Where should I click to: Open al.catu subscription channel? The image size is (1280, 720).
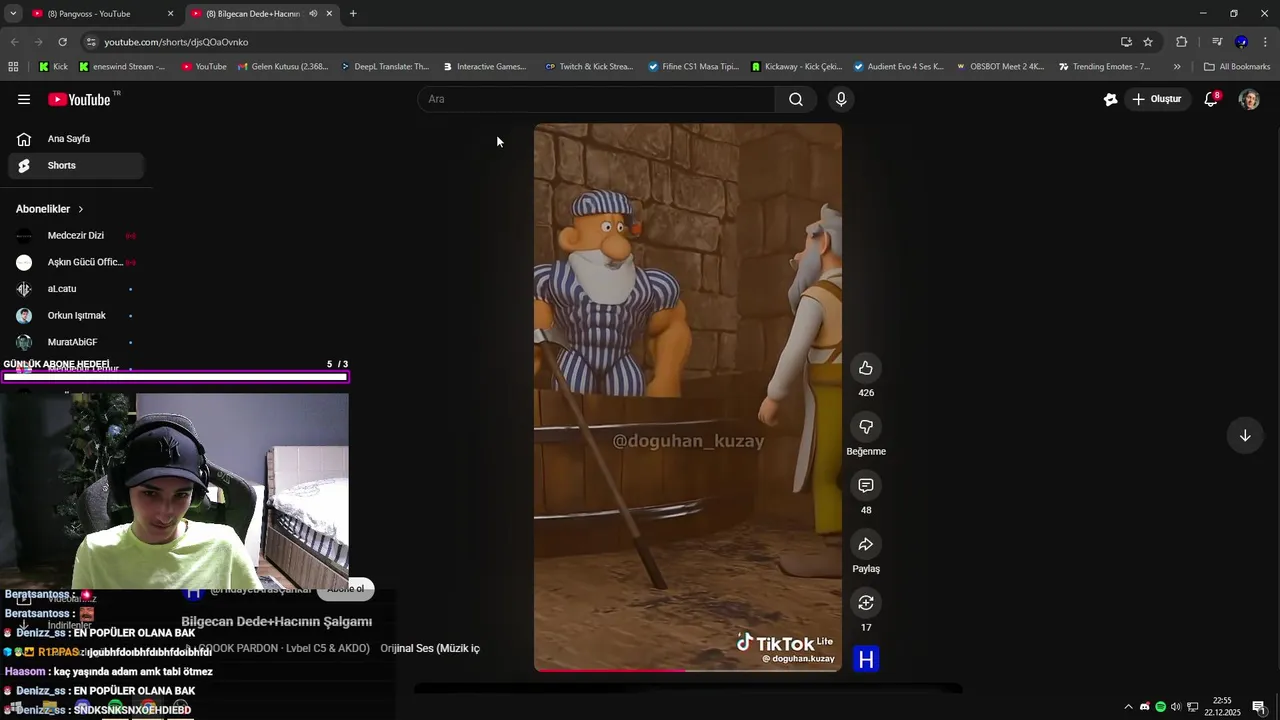(x=76, y=289)
